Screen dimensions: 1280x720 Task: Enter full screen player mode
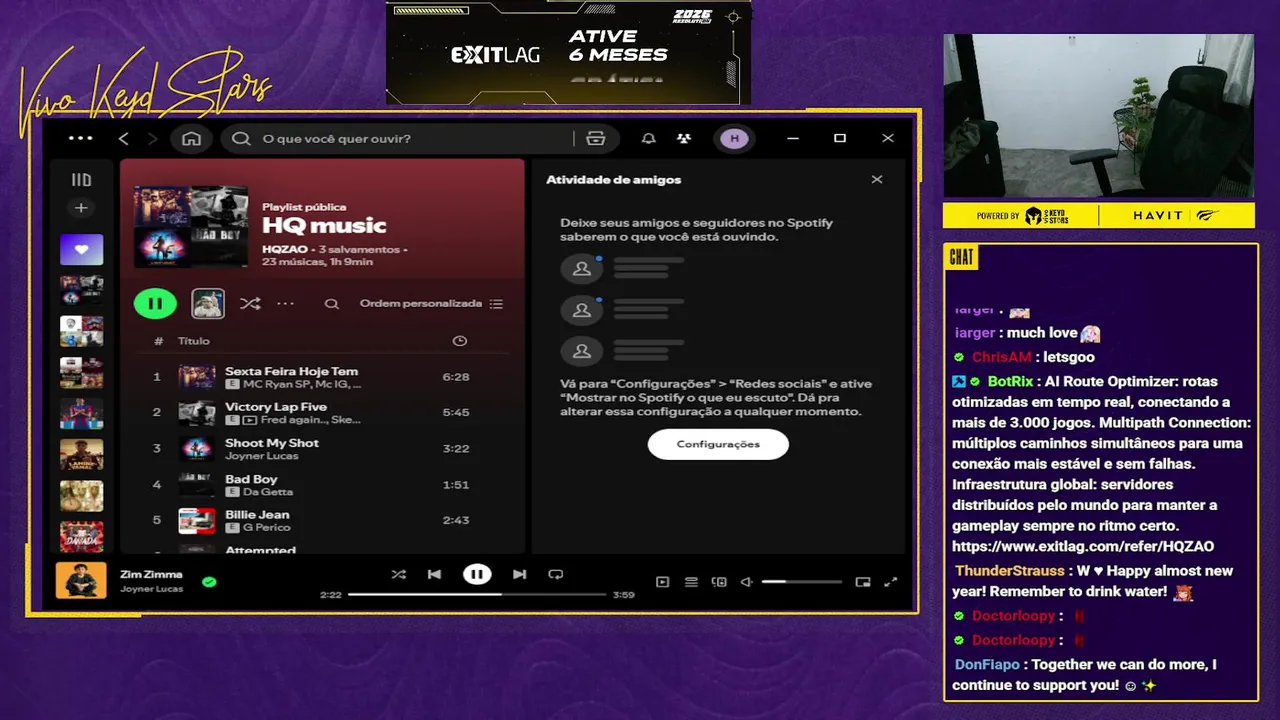pos(891,582)
